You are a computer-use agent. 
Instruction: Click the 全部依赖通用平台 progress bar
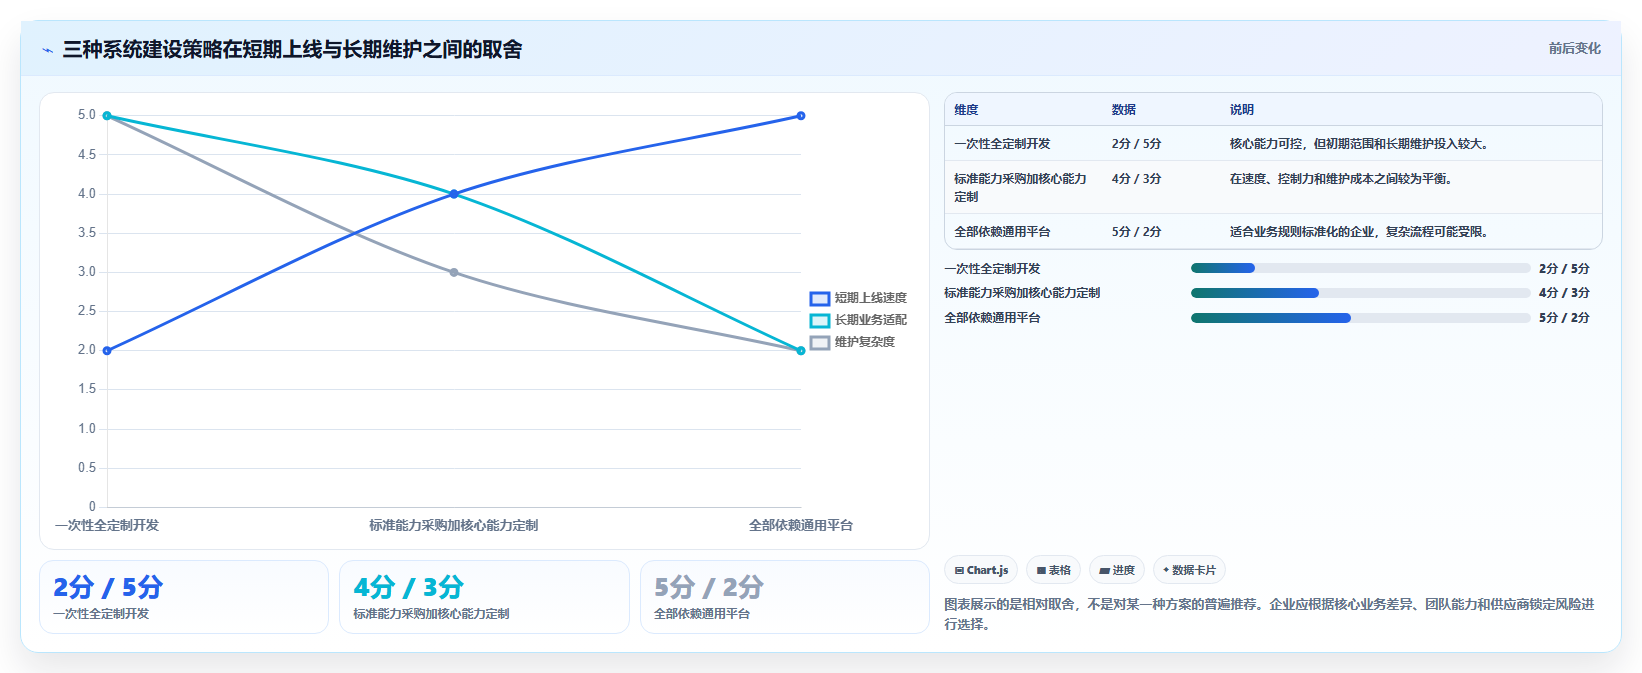(1360, 318)
